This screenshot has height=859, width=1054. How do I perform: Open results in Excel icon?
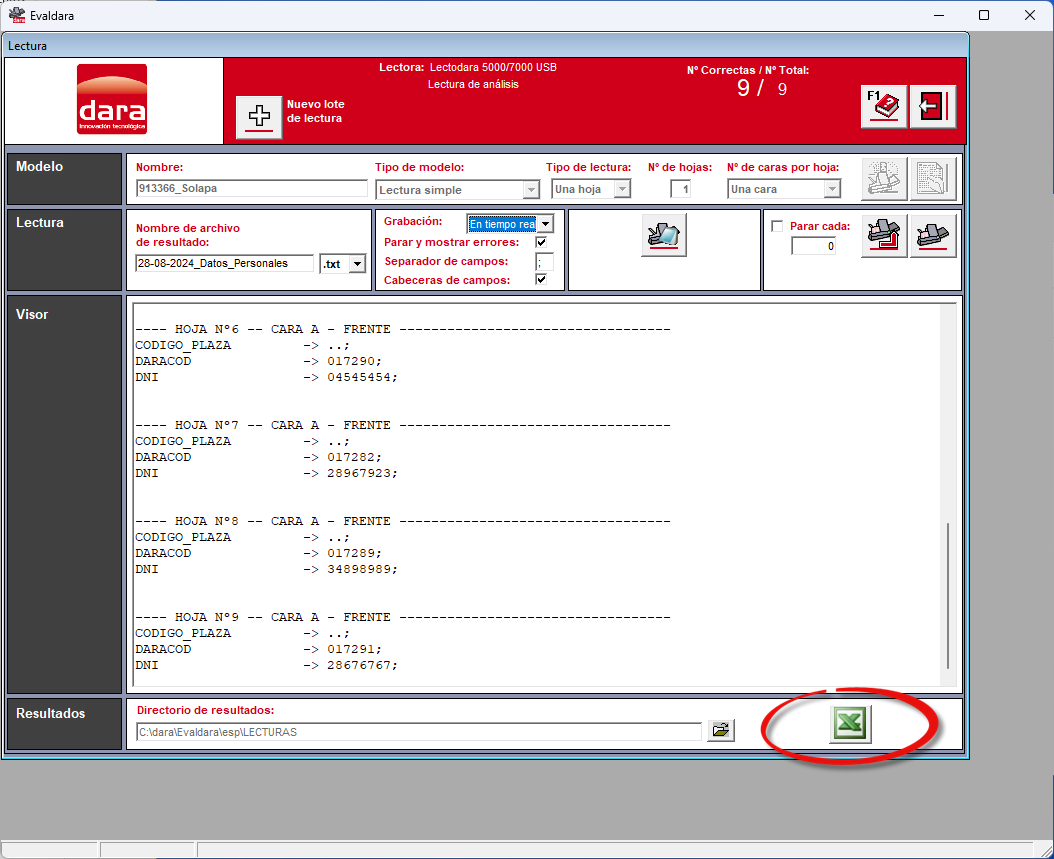(x=850, y=724)
